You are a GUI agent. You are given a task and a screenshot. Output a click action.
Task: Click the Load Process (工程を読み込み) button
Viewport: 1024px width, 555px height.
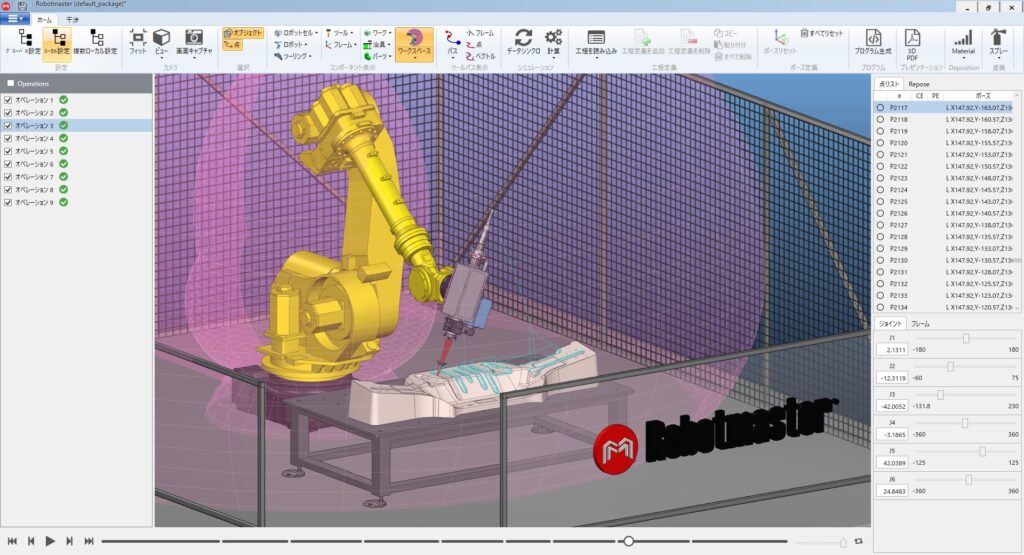596,43
